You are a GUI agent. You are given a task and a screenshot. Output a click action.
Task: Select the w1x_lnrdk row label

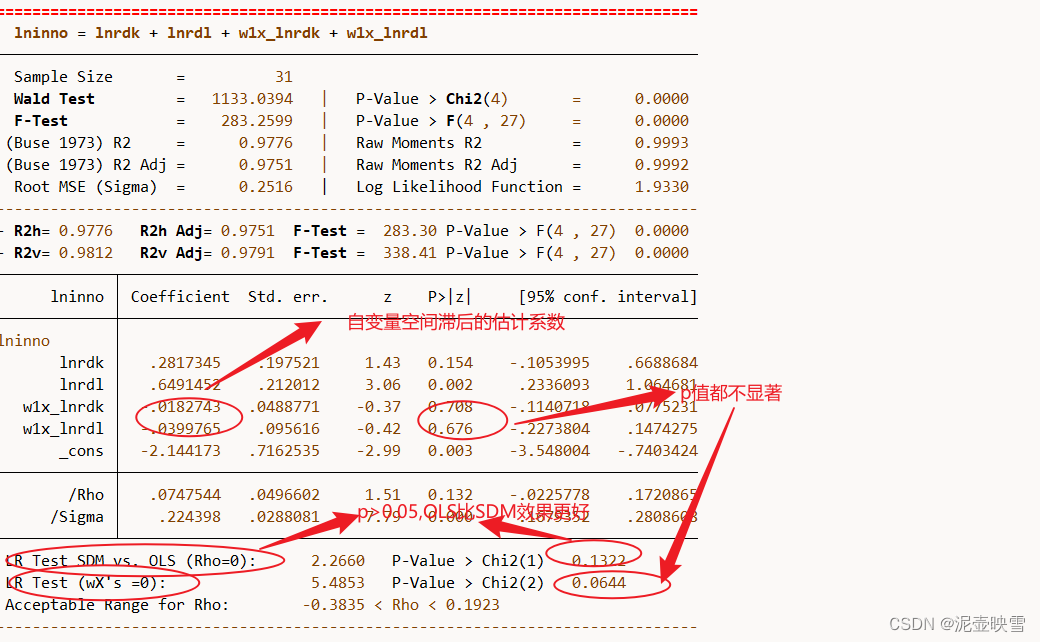click(x=63, y=407)
